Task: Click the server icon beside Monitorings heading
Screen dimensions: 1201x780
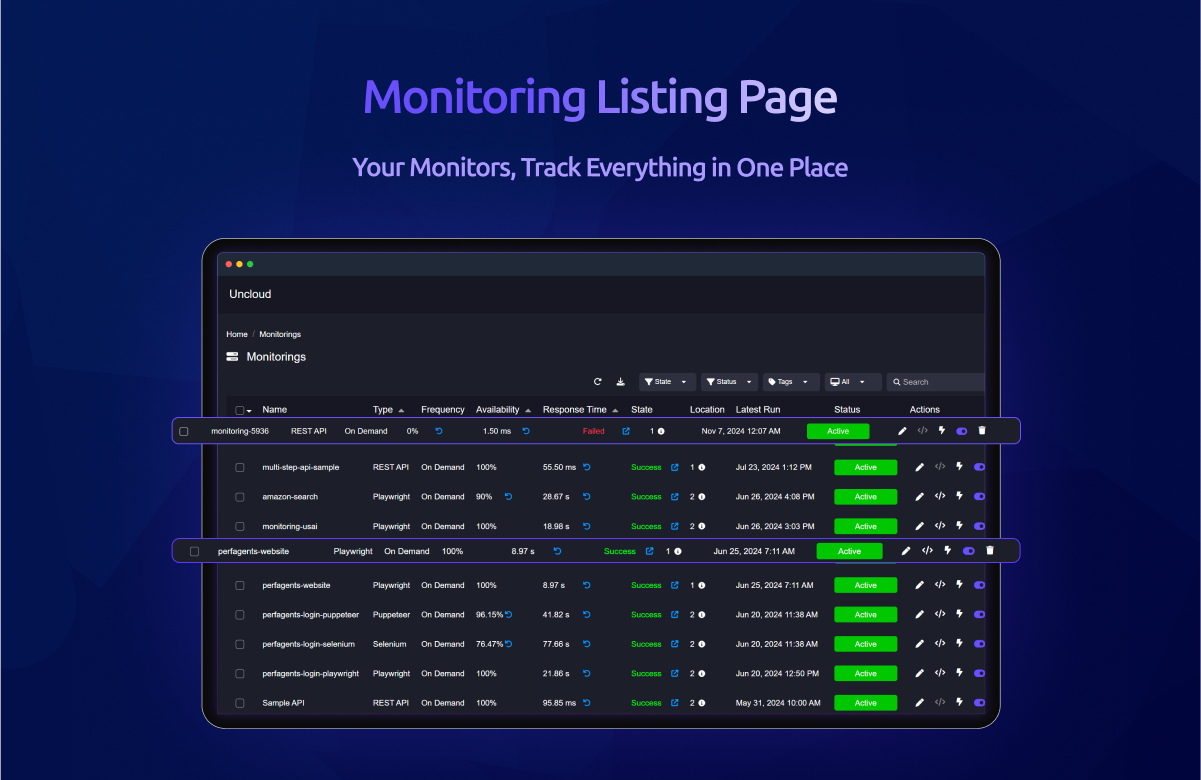Action: (232, 357)
